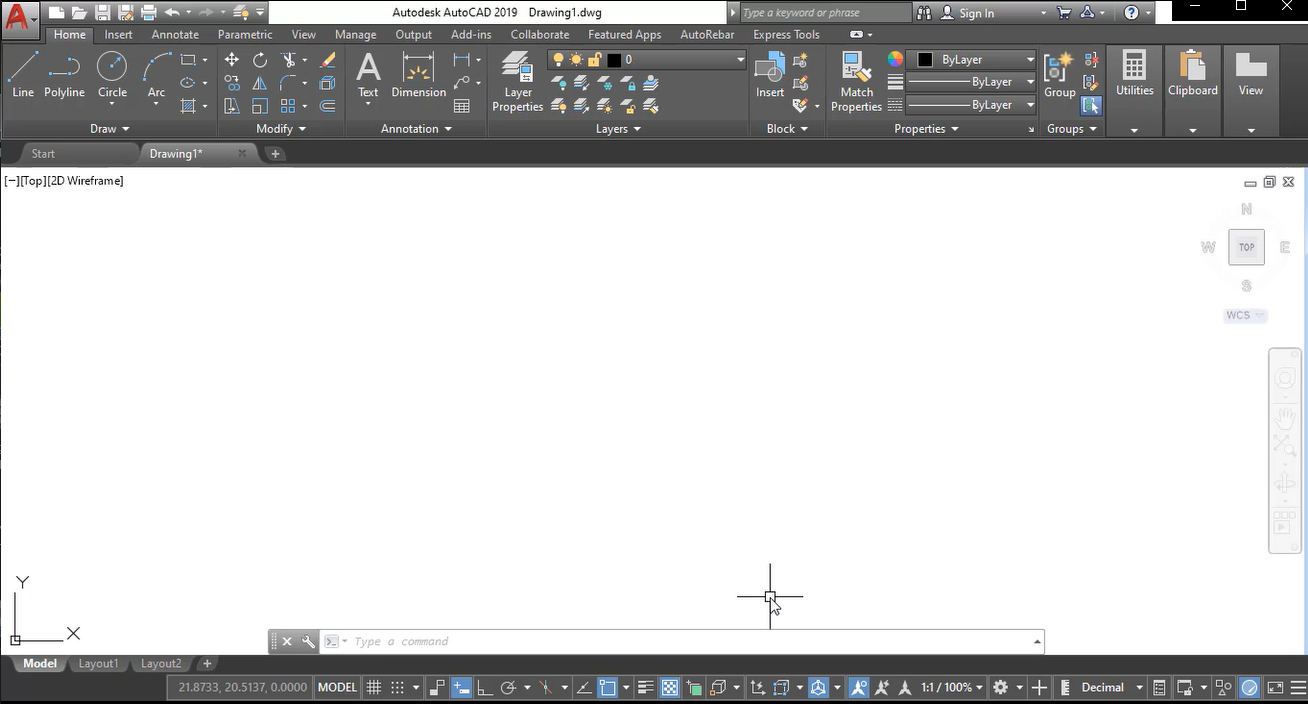Toggle Group Selection on/off
Viewport: 1308px width, 704px height.
(1091, 105)
